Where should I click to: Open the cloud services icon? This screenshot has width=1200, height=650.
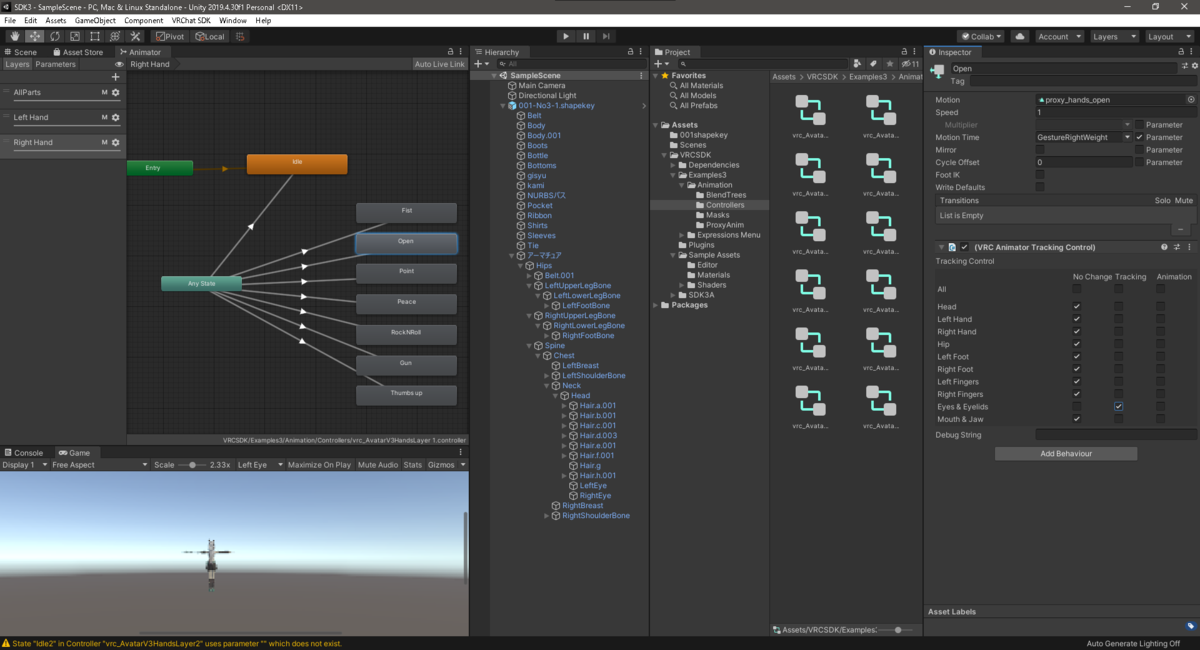(1019, 36)
